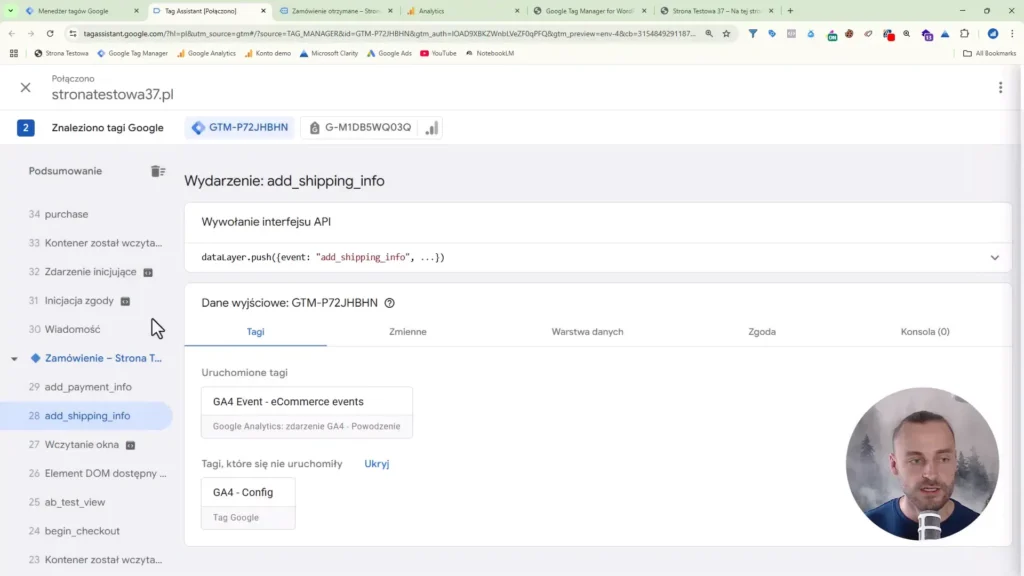Click the badge icon beside Wczytanie okna
Image resolution: width=1024 pixels, height=576 pixels.
click(x=131, y=445)
